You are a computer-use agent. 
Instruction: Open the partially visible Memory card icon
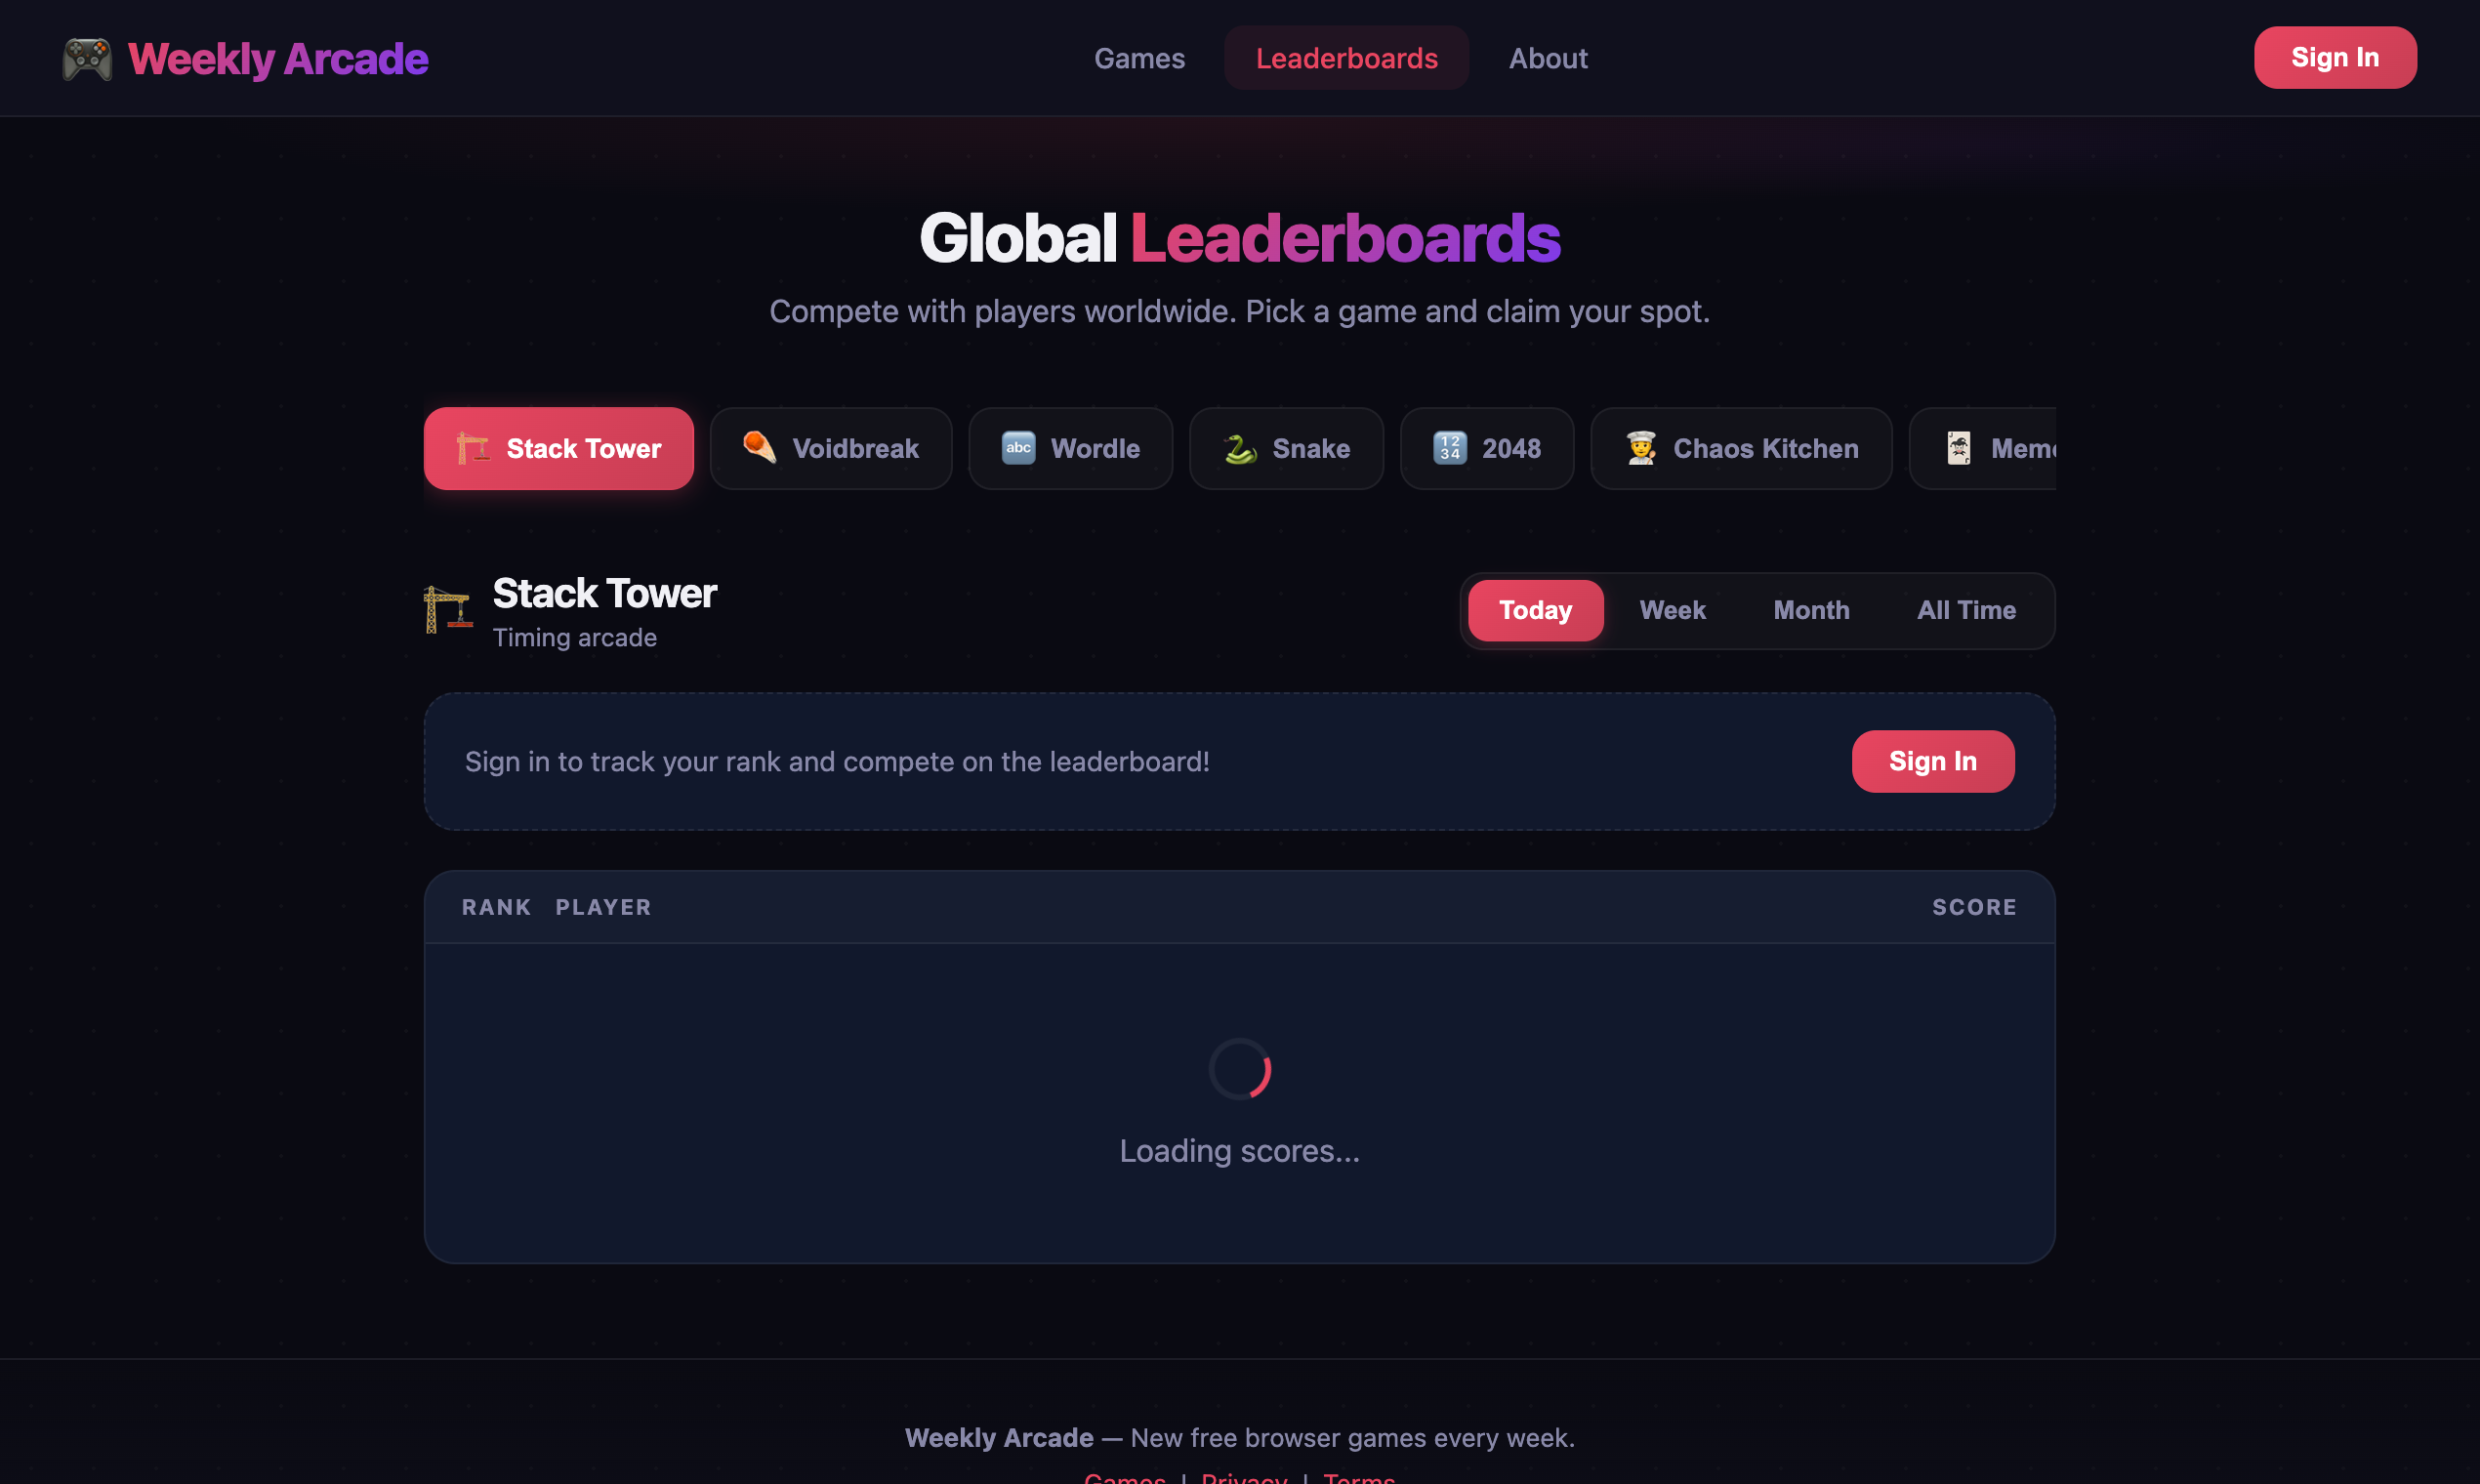1959,447
